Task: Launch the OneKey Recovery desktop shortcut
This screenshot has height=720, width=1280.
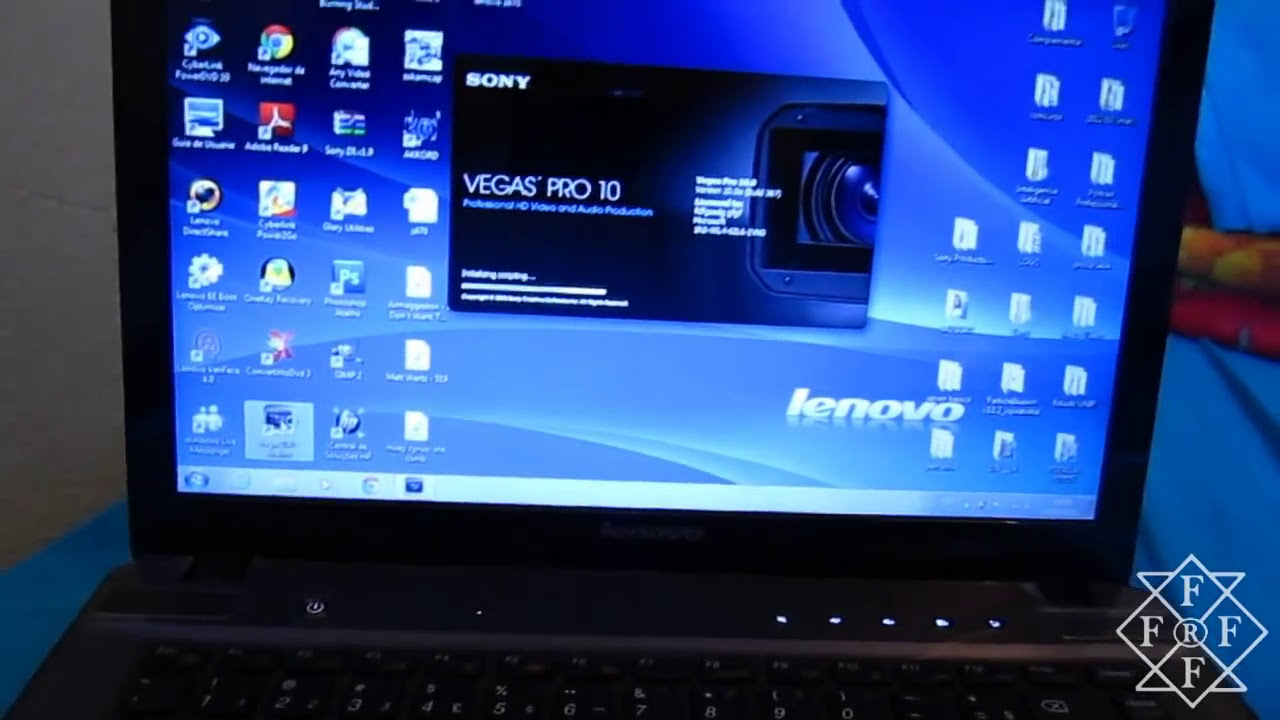Action: click(x=277, y=280)
